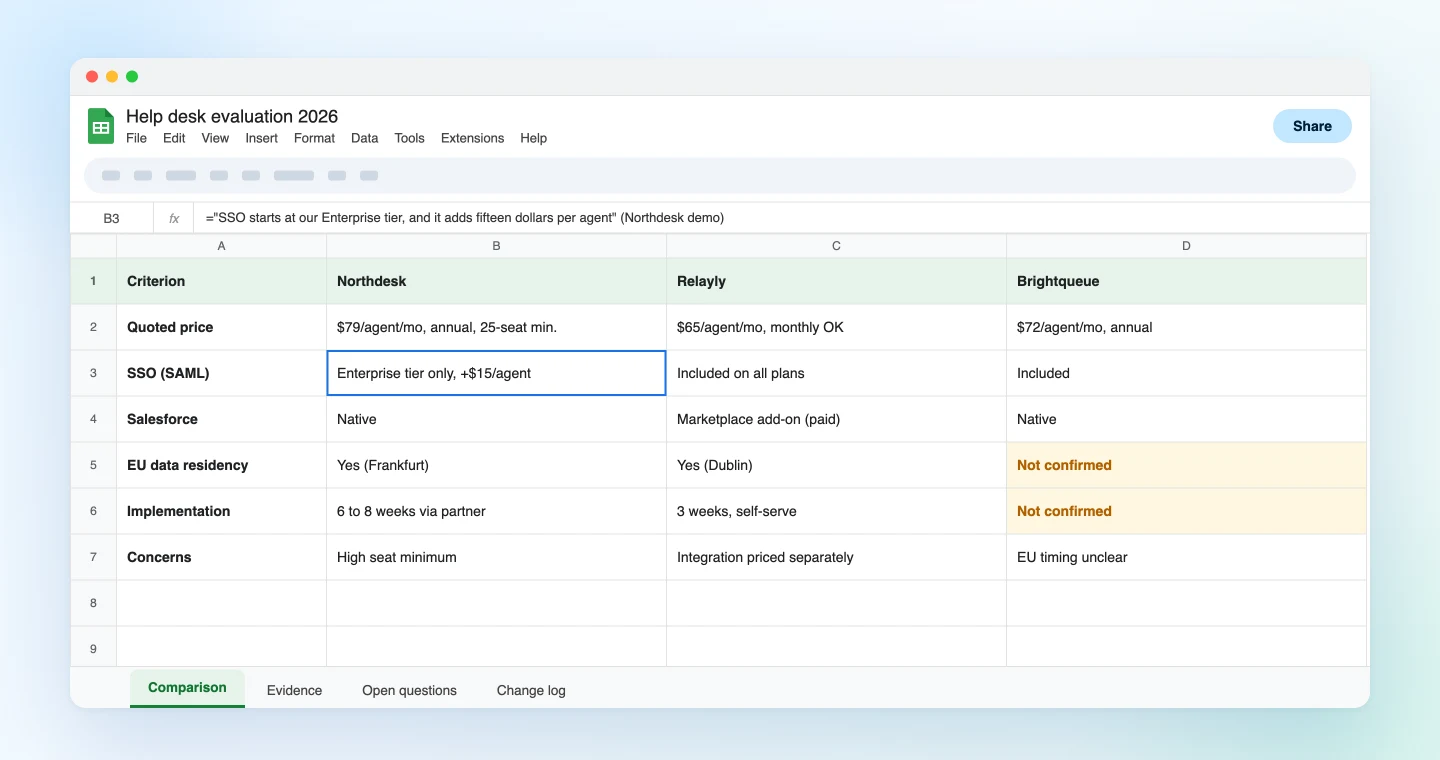This screenshot has width=1440, height=760.
Task: Click the document title Help desk evaluation 2026
Action: [232, 116]
